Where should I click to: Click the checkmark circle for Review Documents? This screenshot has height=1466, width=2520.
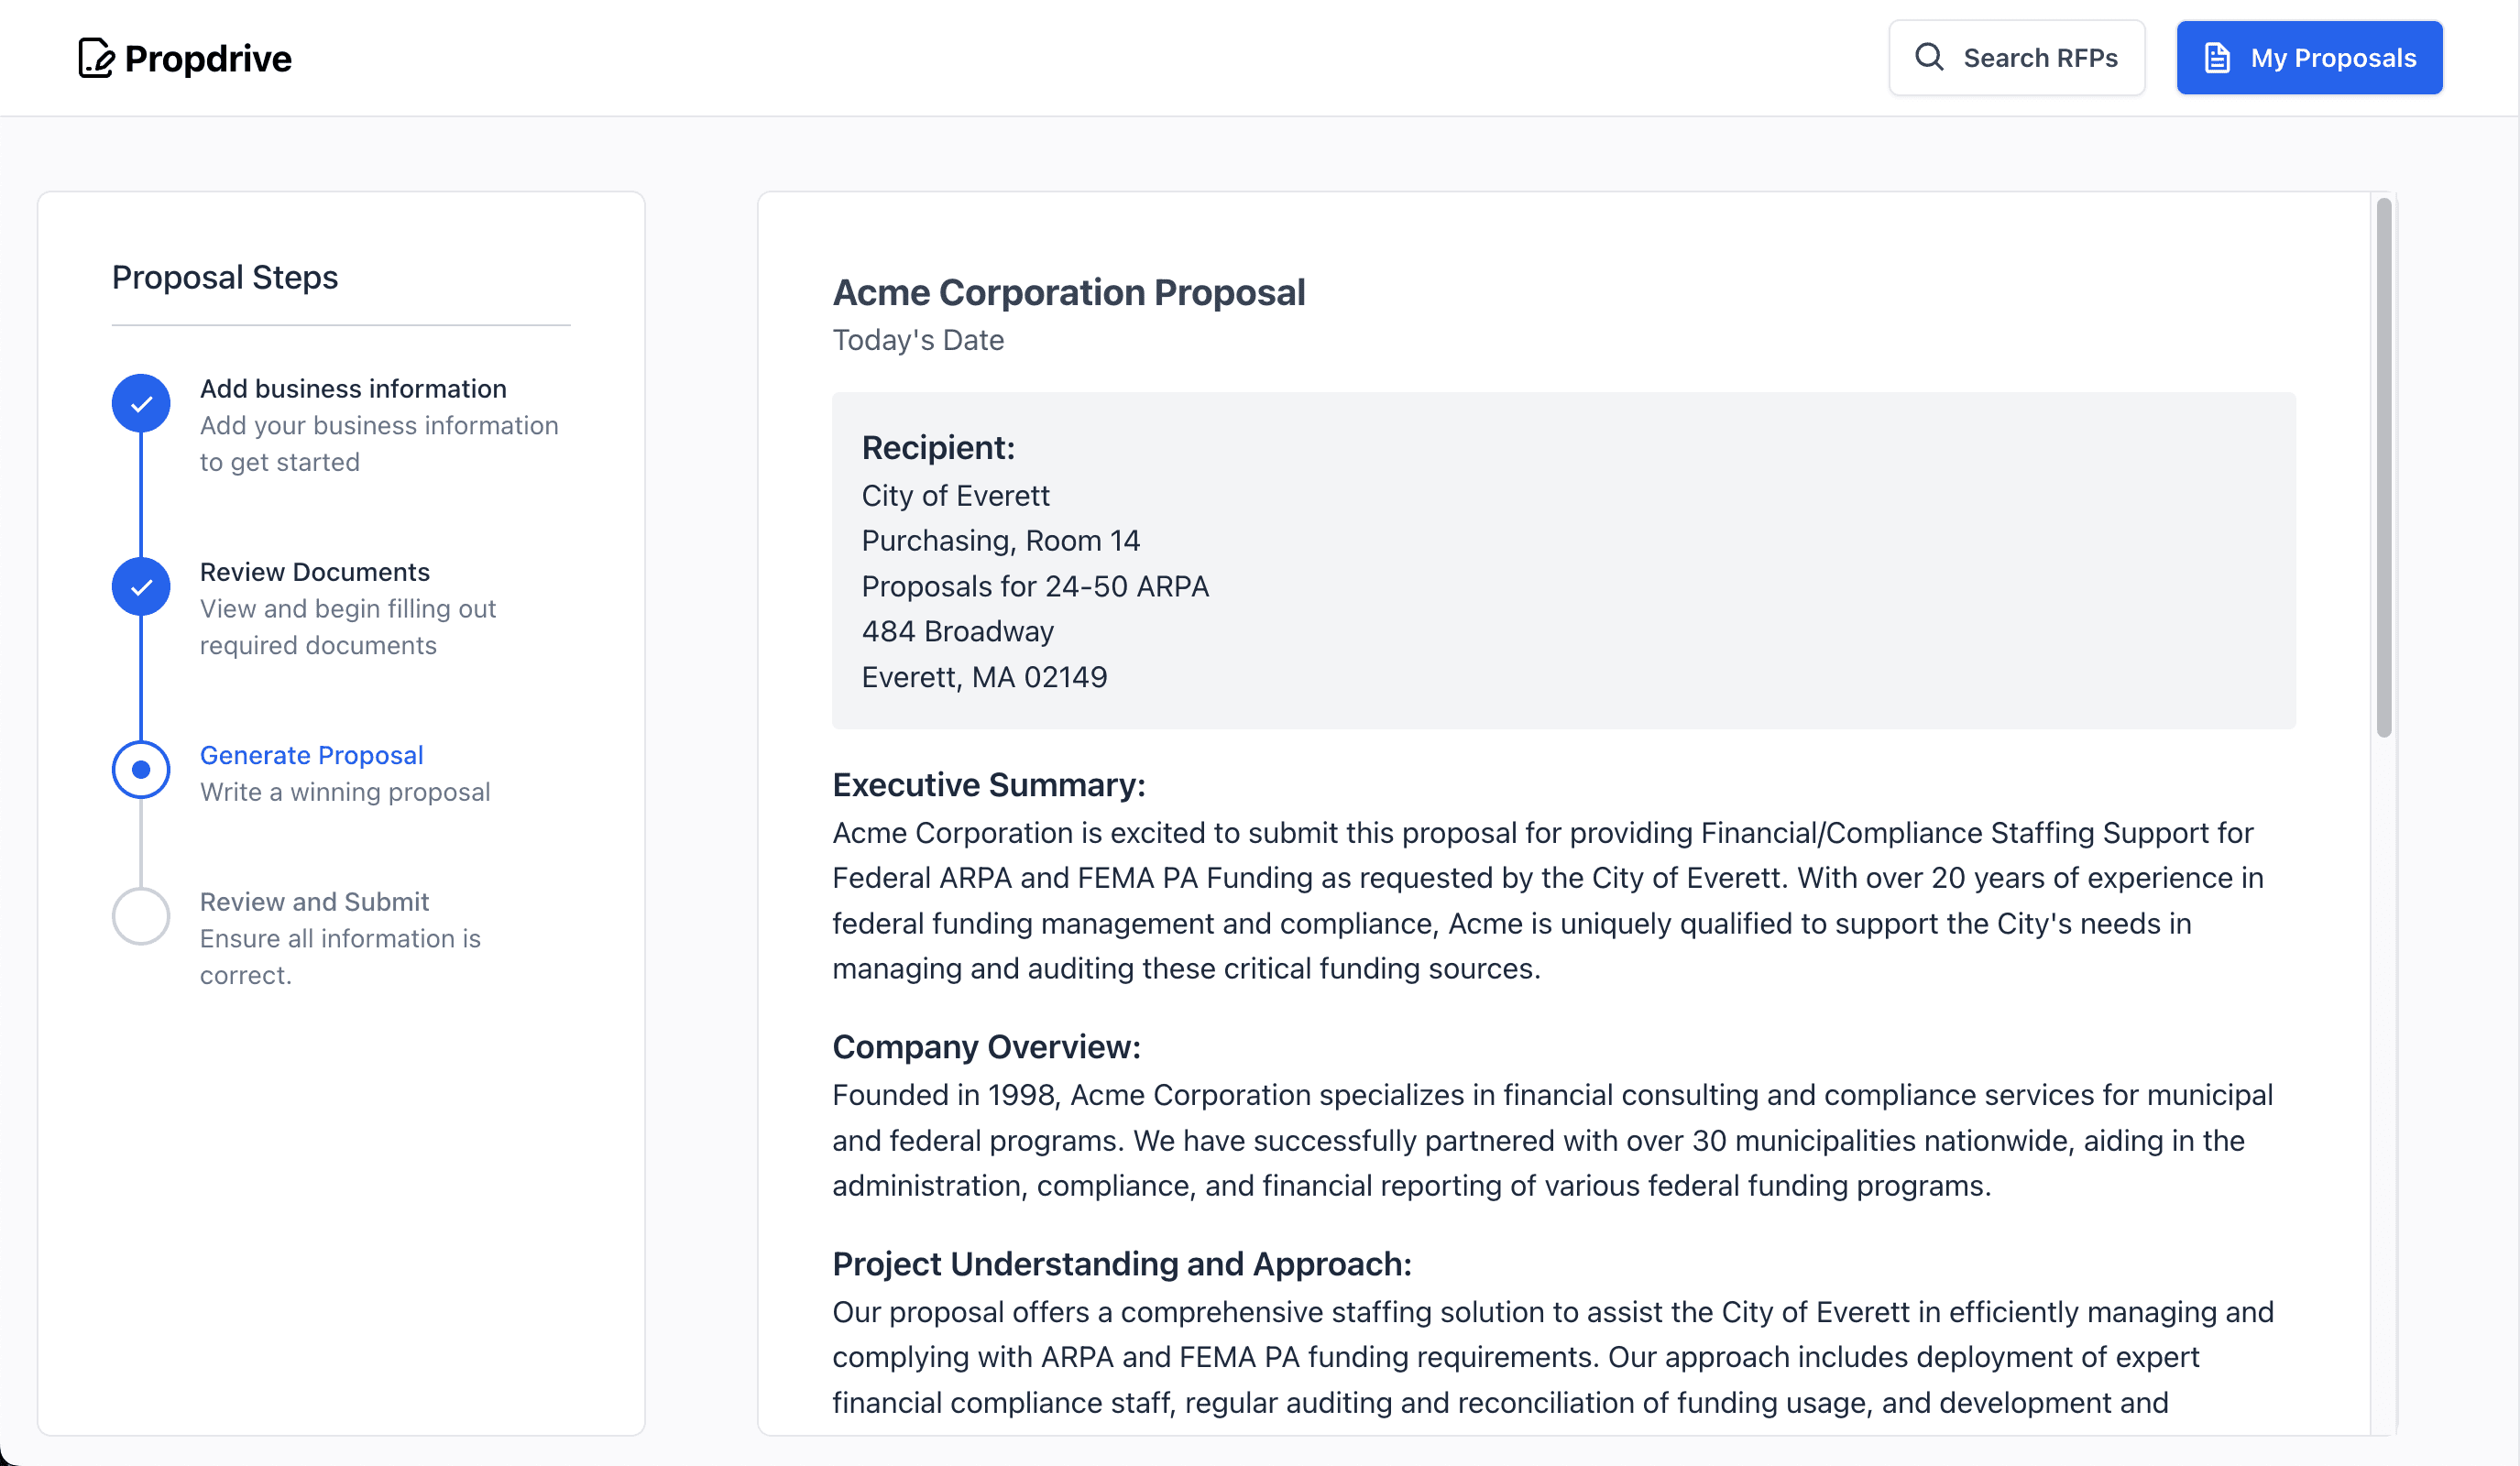(x=141, y=587)
